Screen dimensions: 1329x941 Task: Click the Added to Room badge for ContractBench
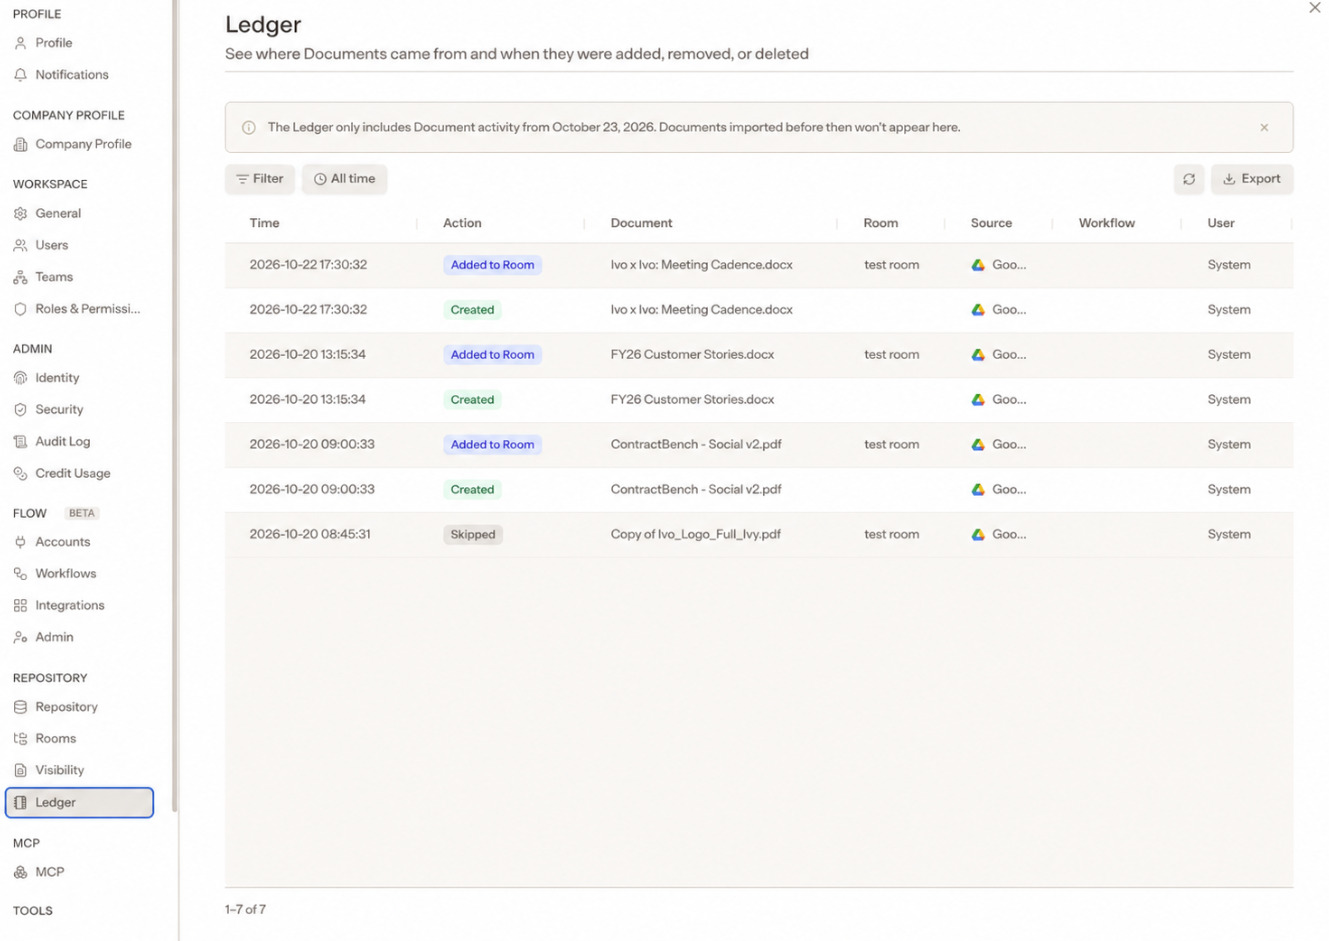pyautogui.click(x=493, y=445)
